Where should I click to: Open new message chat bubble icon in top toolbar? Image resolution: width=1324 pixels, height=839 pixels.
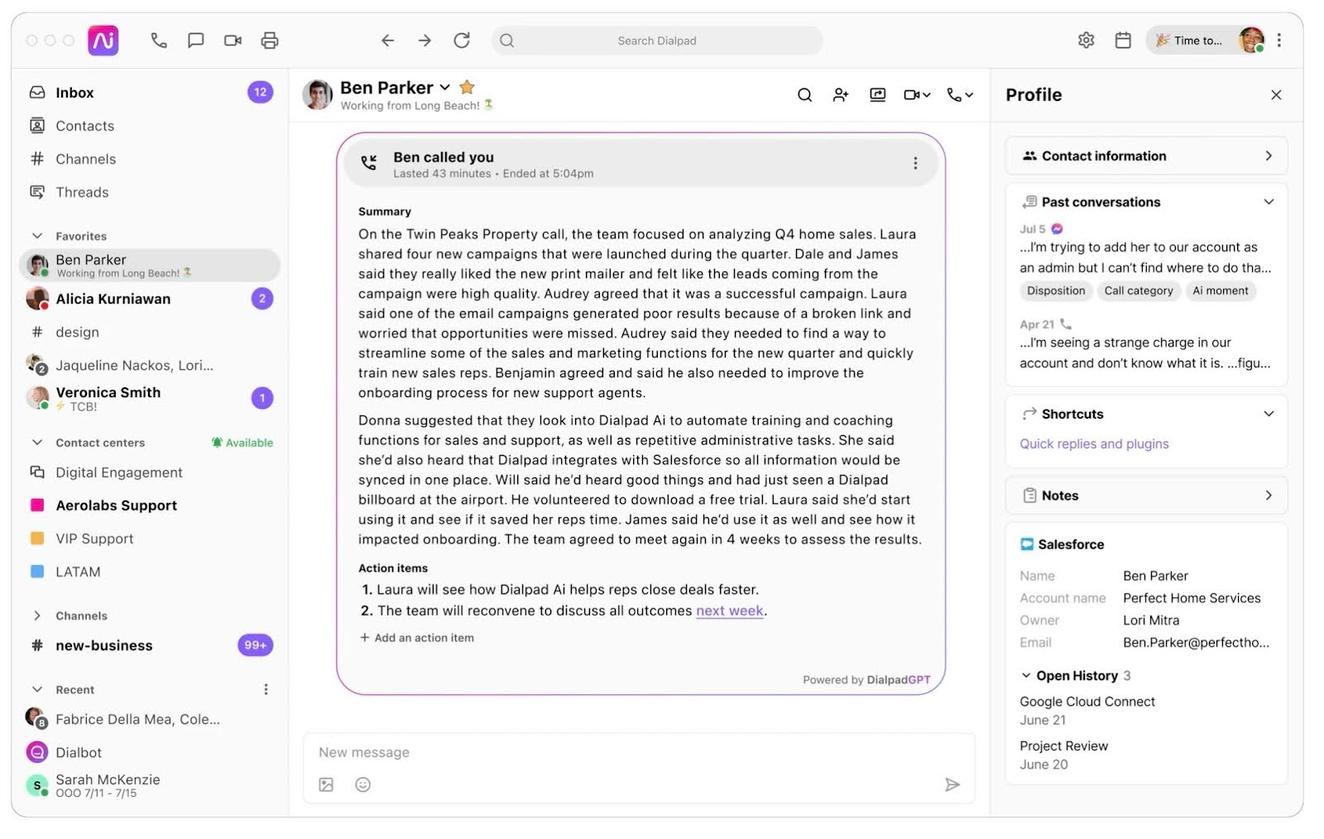pyautogui.click(x=196, y=40)
